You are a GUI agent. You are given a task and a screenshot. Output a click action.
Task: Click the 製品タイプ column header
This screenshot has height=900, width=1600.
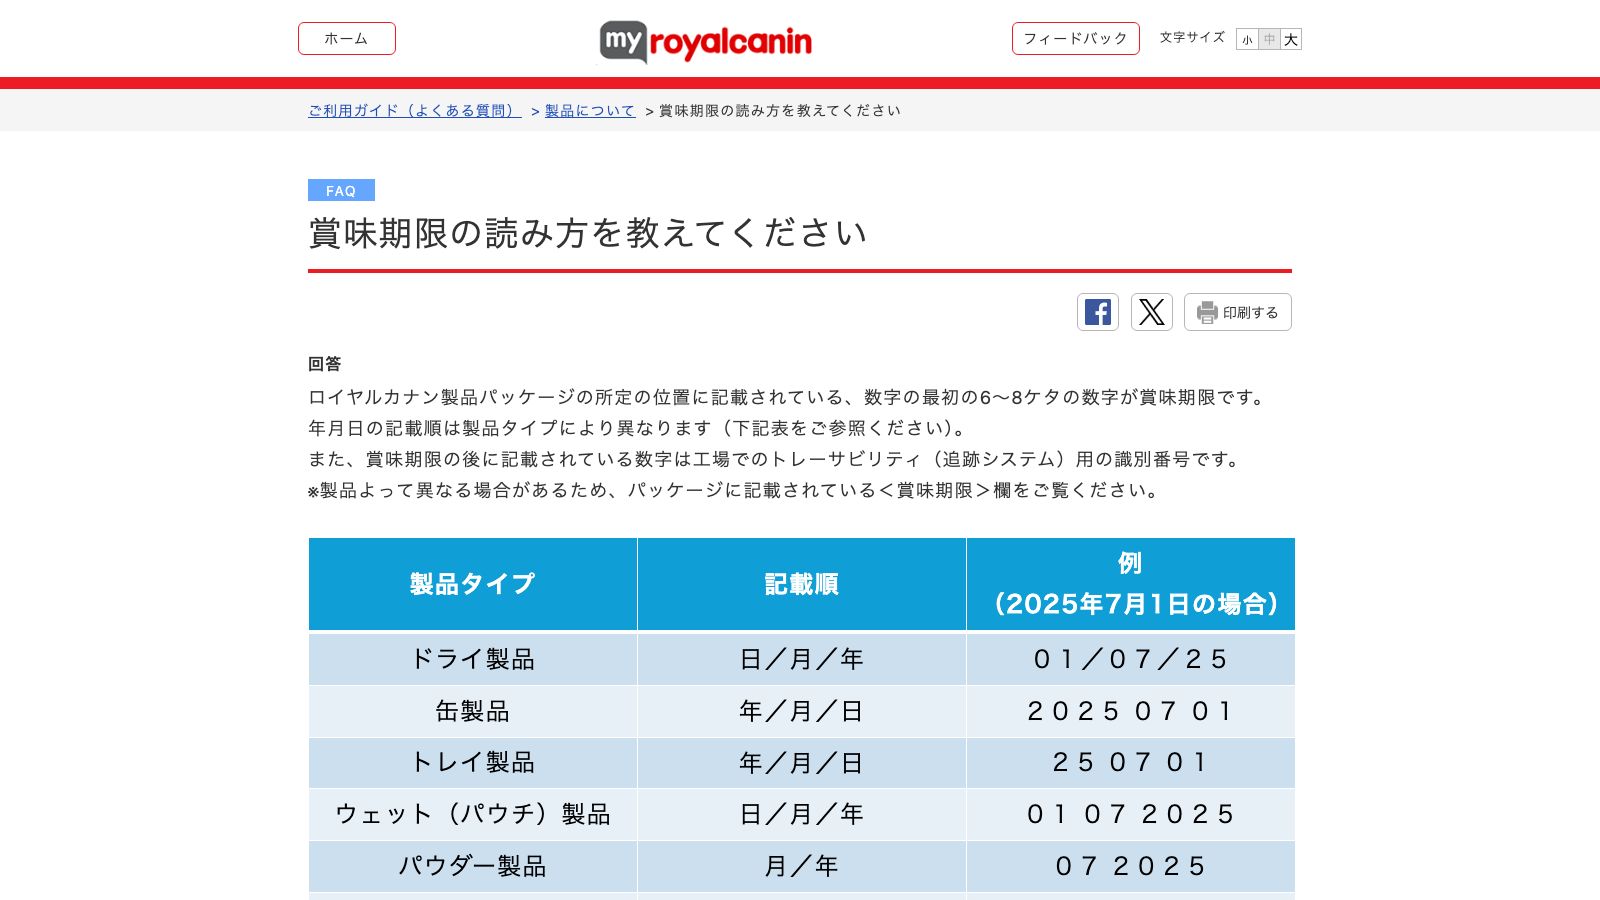[x=472, y=584]
